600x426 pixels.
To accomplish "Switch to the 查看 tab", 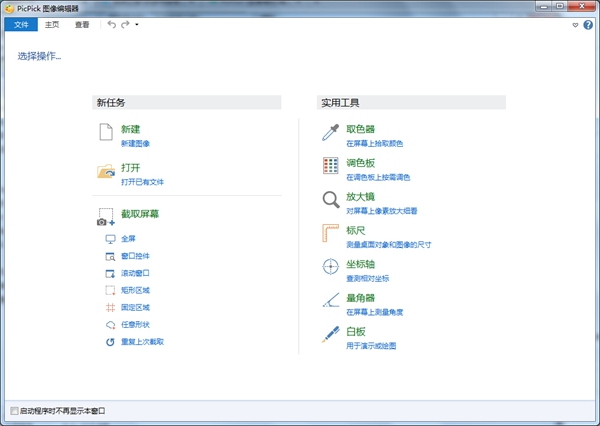I will (x=82, y=24).
